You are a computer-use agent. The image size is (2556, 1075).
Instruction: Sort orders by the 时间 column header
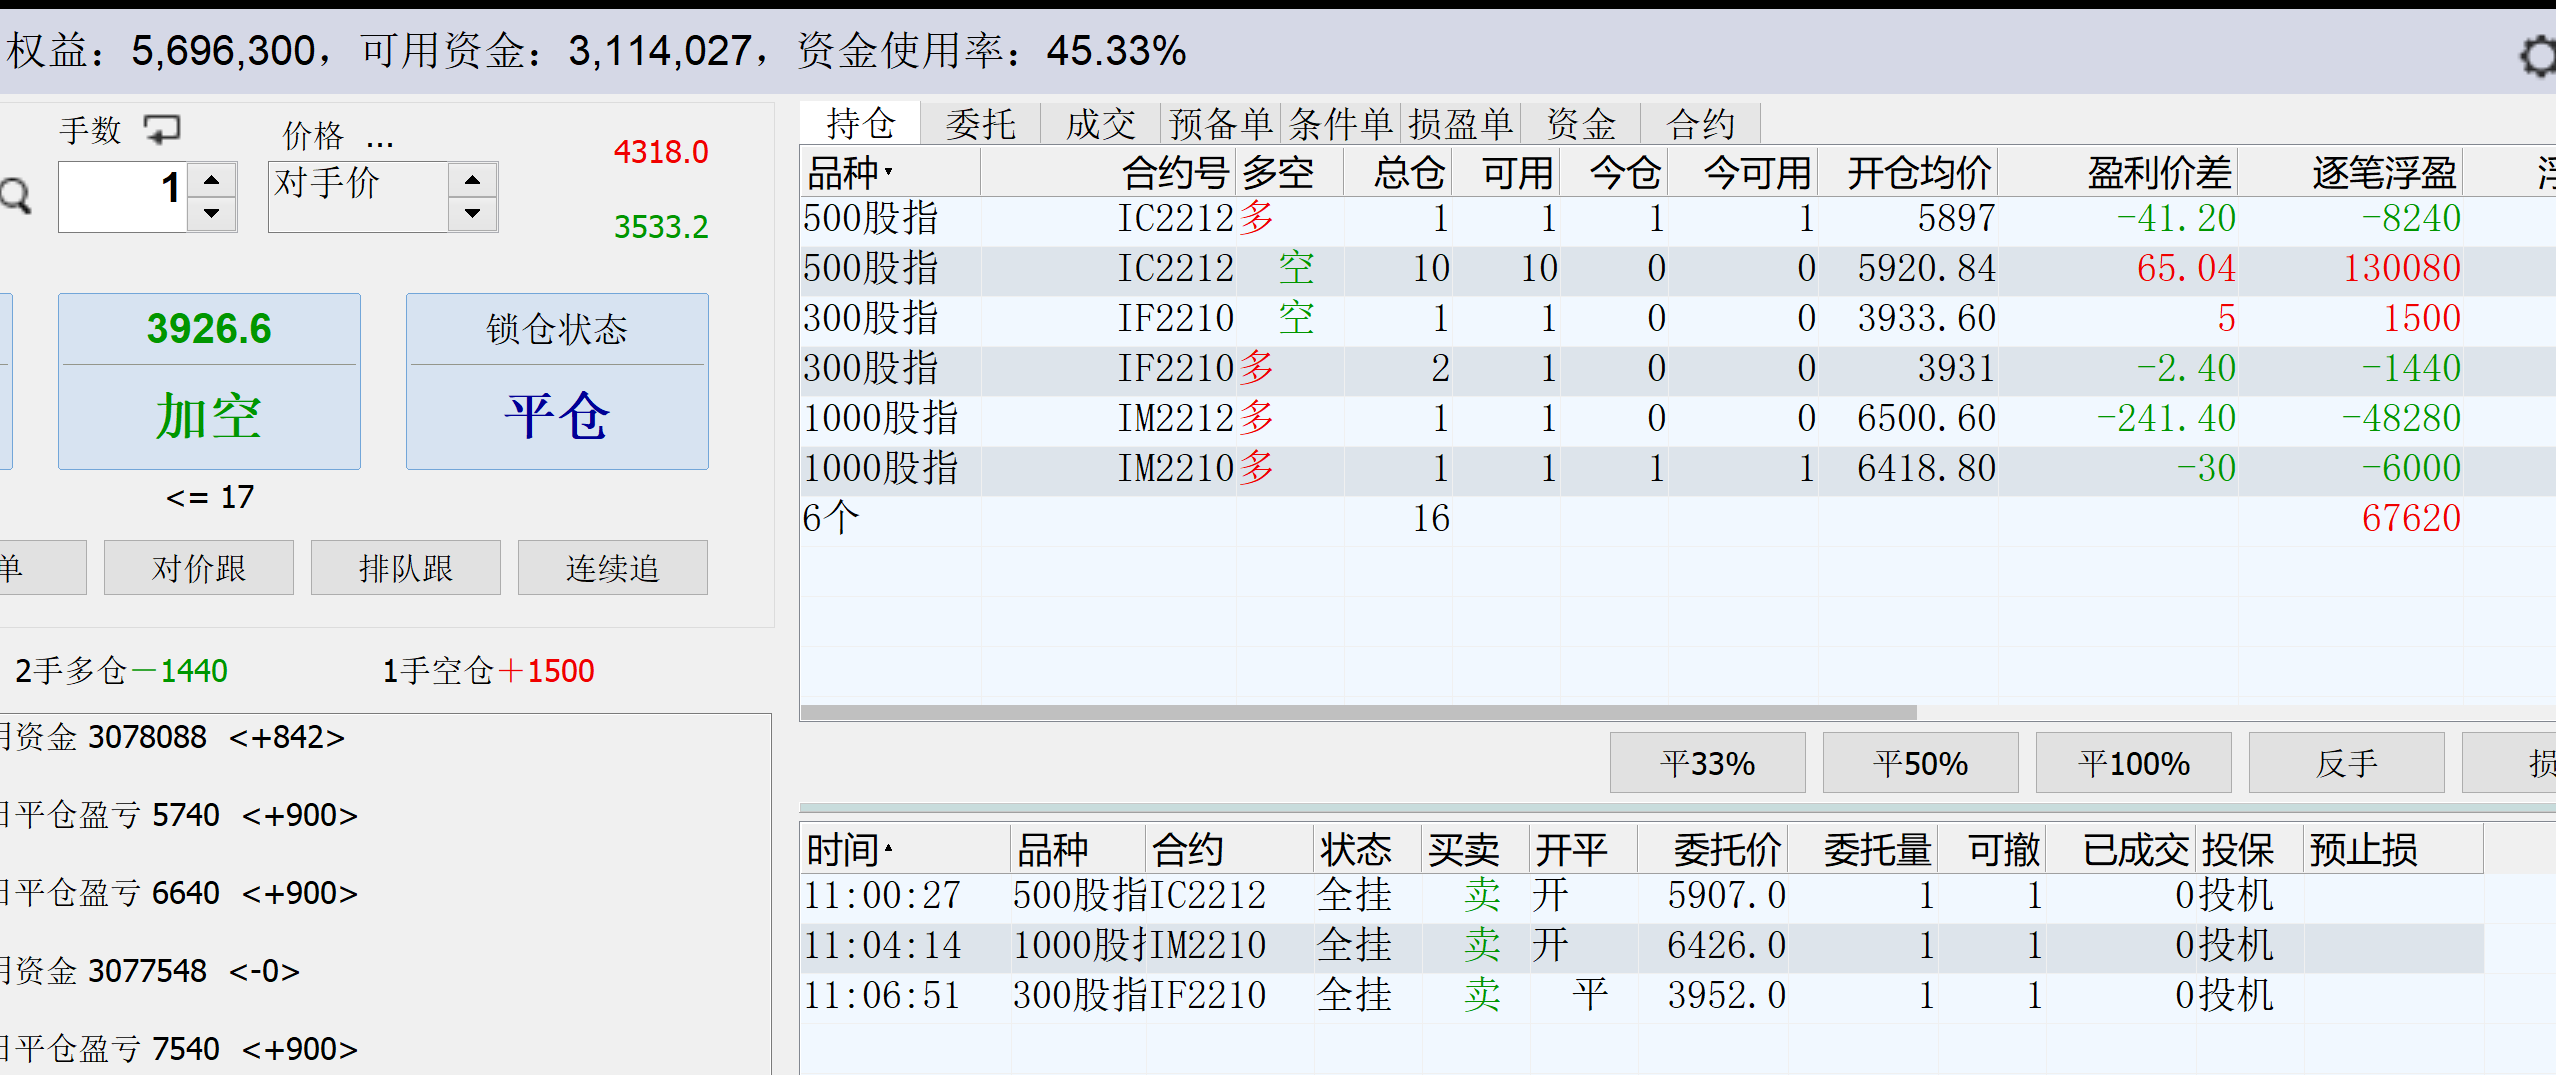[907, 850]
